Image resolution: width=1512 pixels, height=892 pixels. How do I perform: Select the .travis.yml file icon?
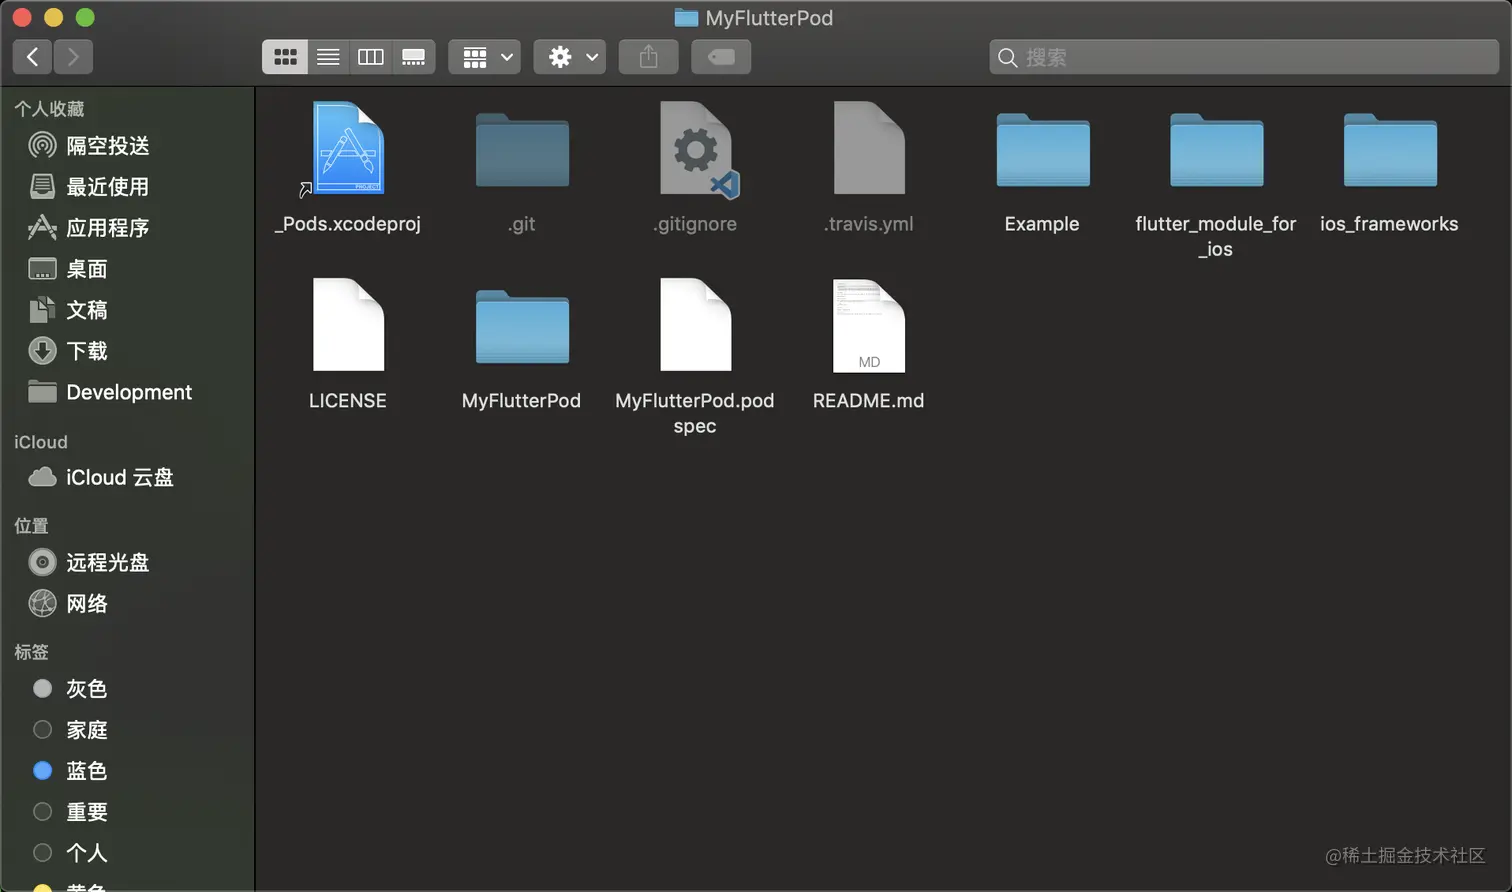[x=869, y=148]
